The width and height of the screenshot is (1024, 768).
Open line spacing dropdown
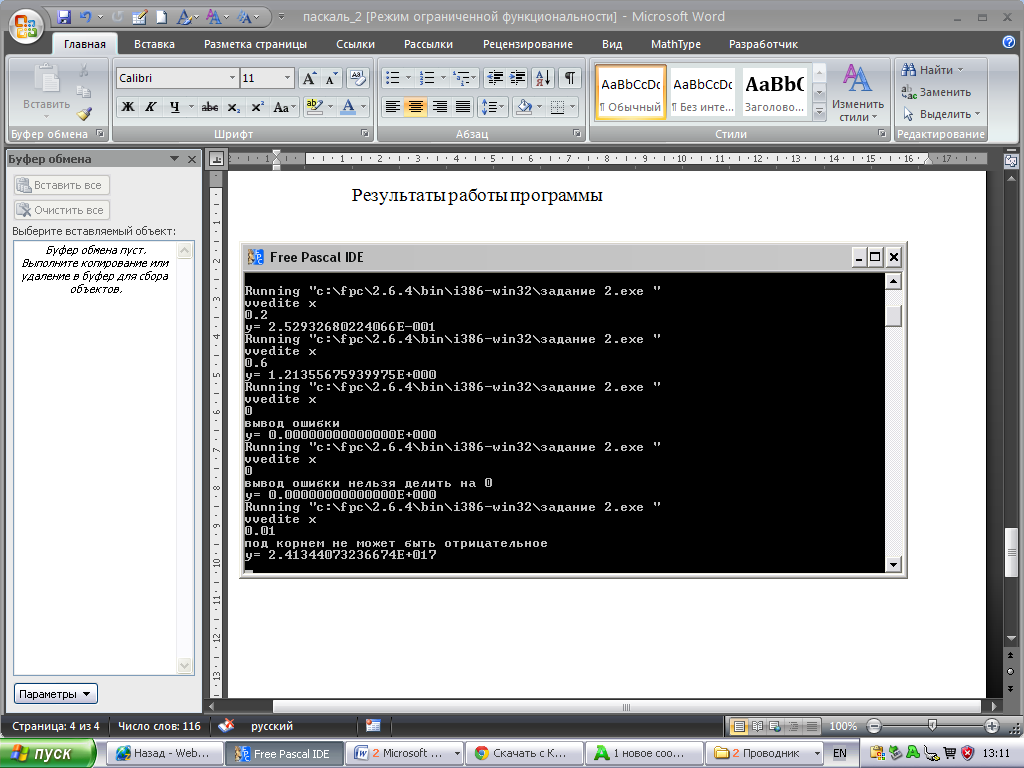pyautogui.click(x=492, y=107)
